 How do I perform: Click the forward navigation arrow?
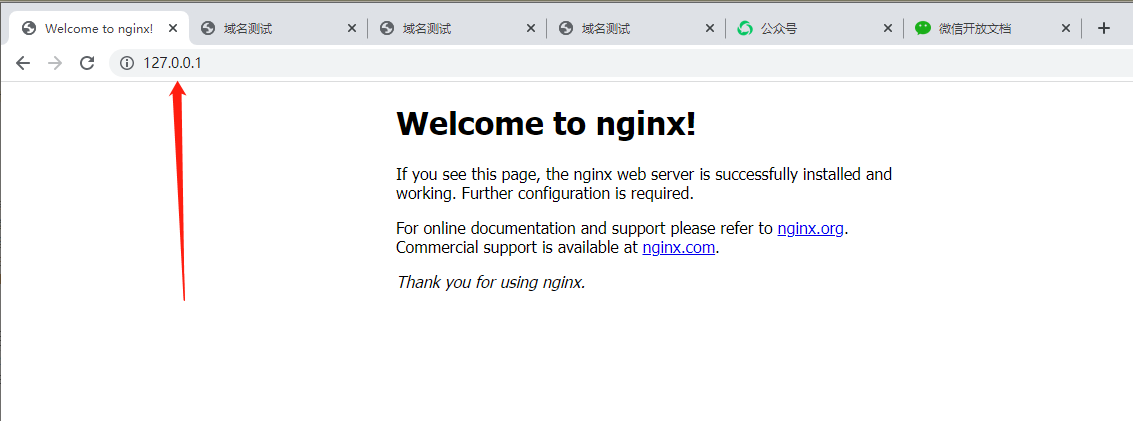[x=55, y=64]
